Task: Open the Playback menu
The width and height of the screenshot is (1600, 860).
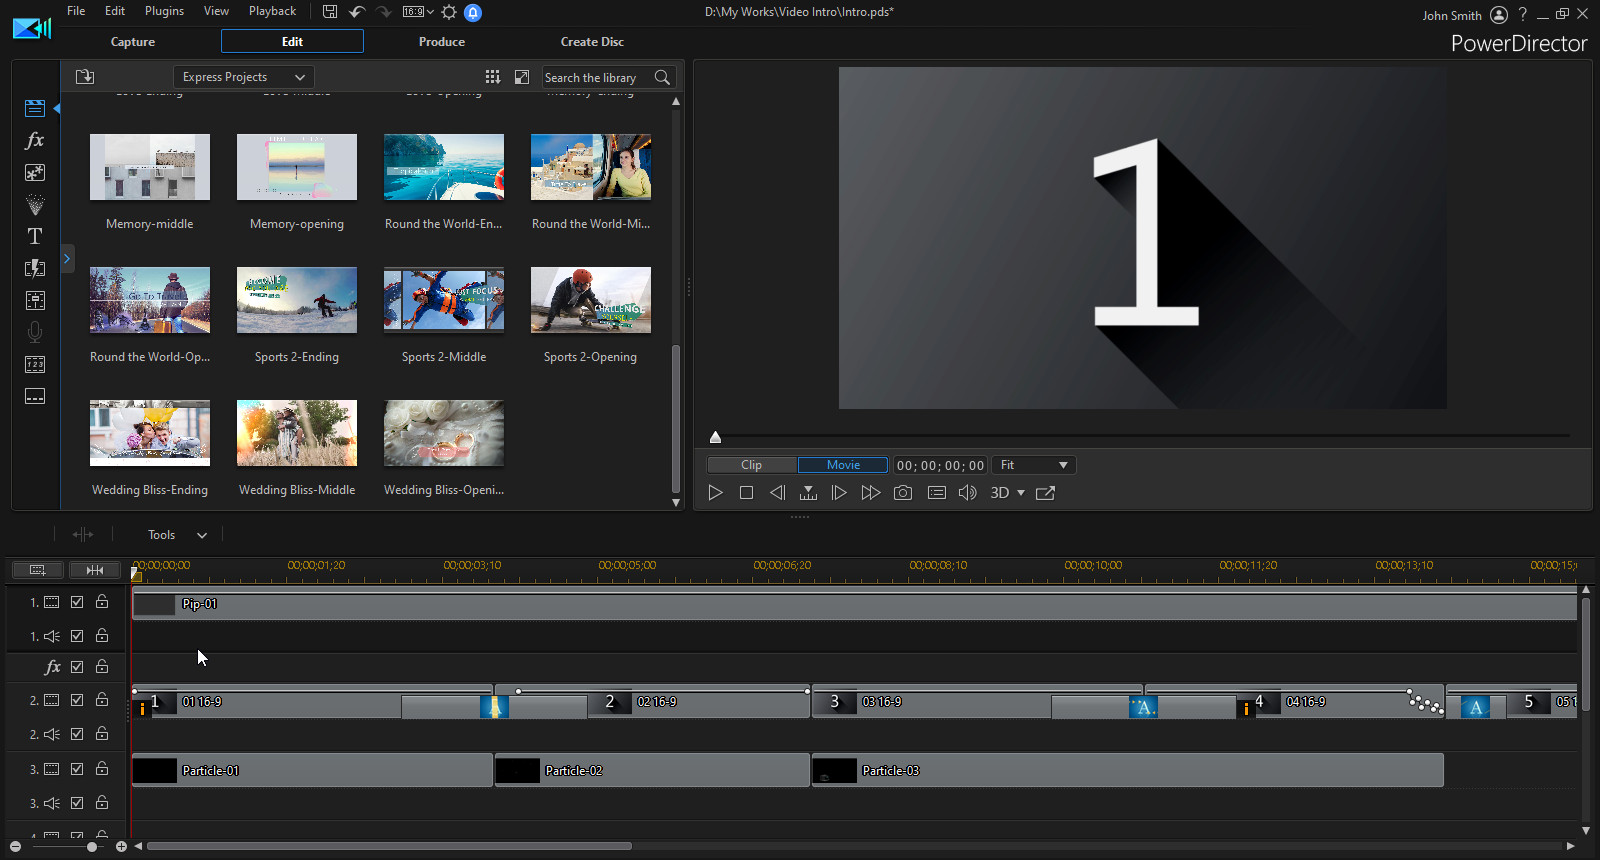Action: click(x=272, y=11)
